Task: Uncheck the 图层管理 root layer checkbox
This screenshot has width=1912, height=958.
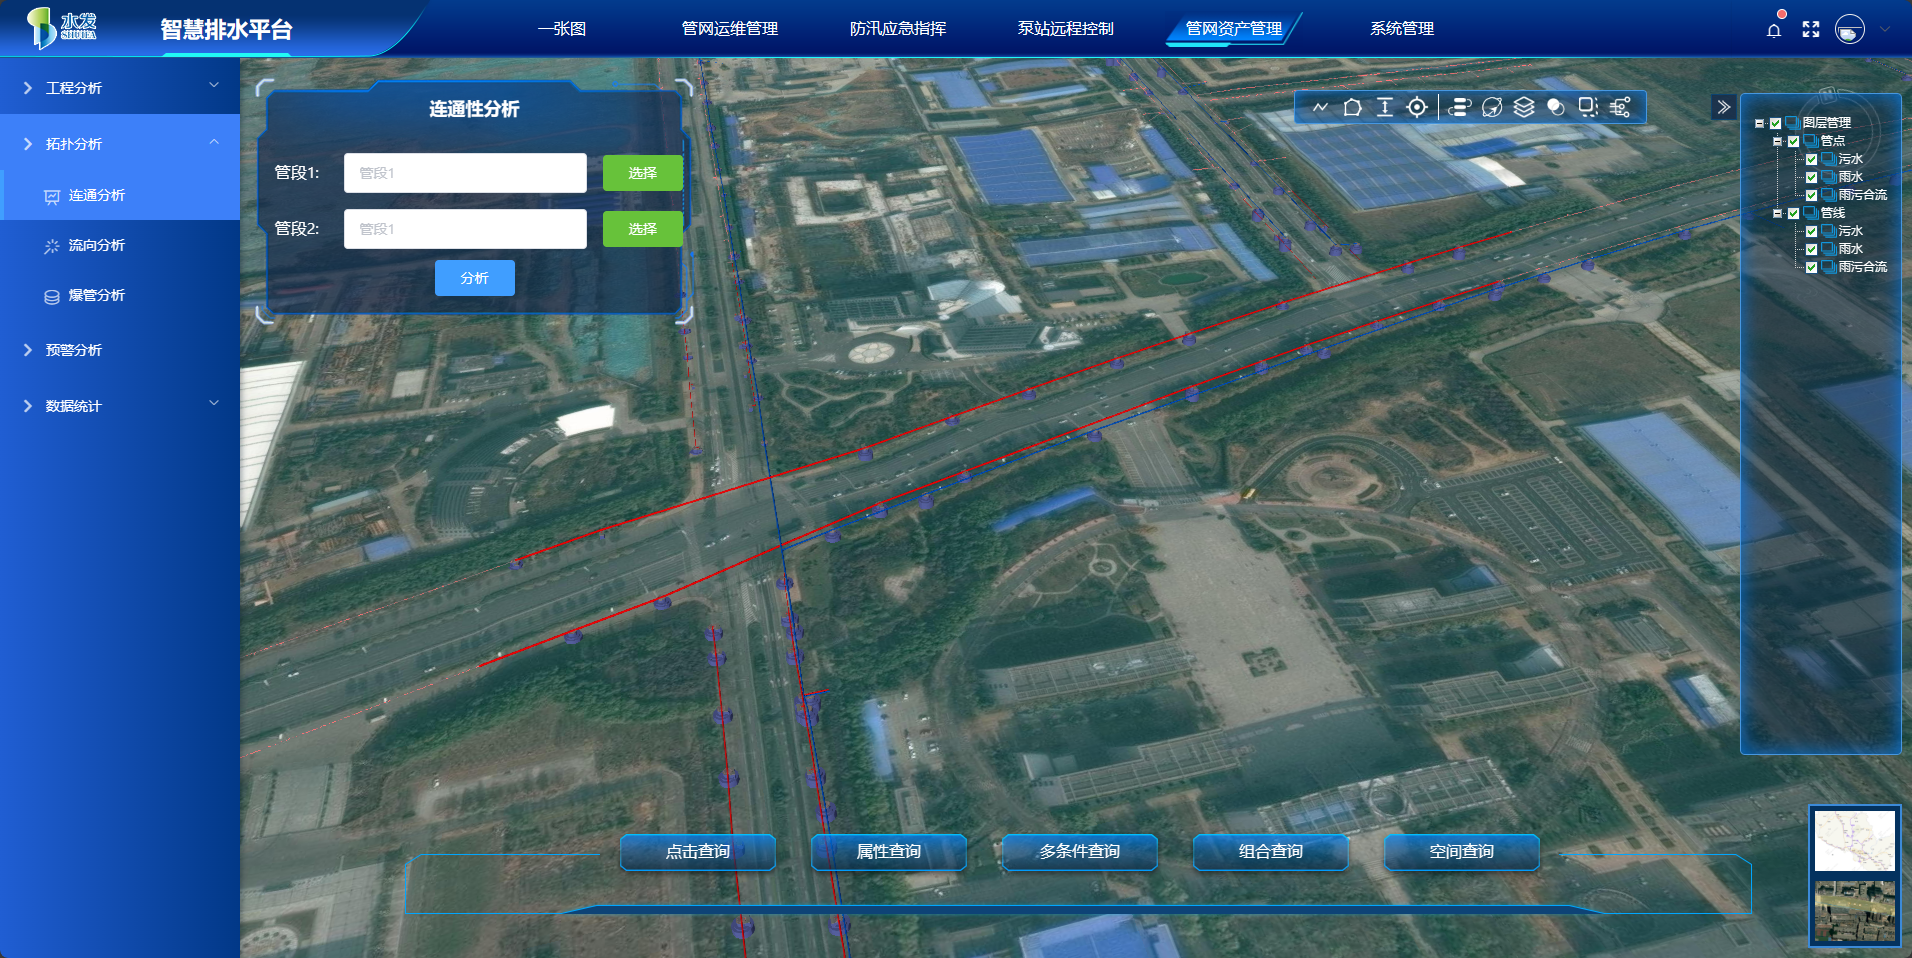Action: click(1775, 123)
